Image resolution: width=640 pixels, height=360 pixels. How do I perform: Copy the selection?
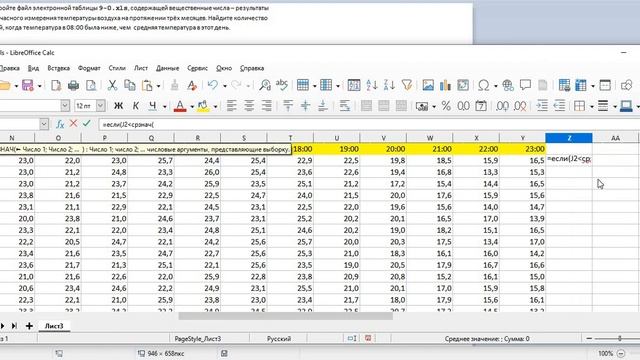pyautogui.click(x=130, y=85)
